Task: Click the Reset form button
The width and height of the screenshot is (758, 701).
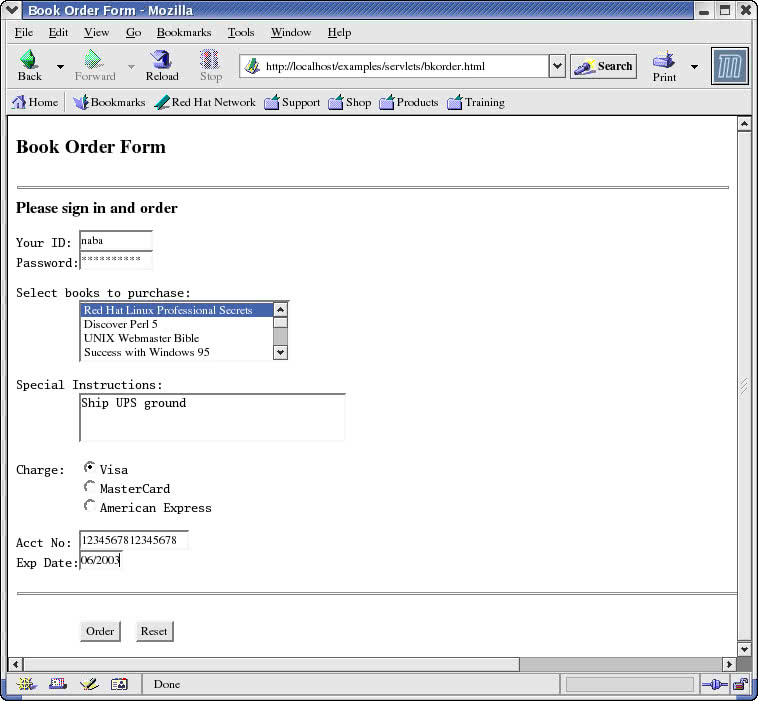Action: click(154, 631)
